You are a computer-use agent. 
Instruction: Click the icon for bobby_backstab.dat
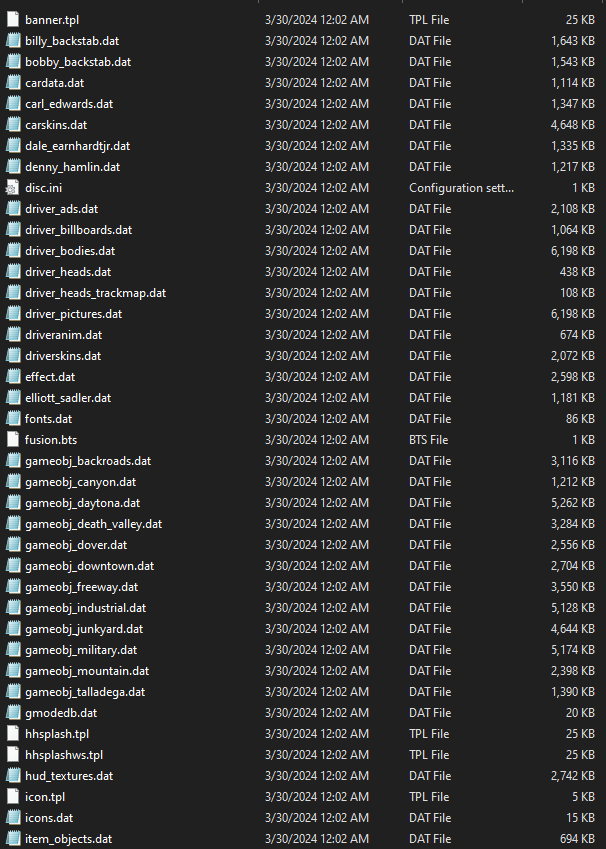coord(13,62)
